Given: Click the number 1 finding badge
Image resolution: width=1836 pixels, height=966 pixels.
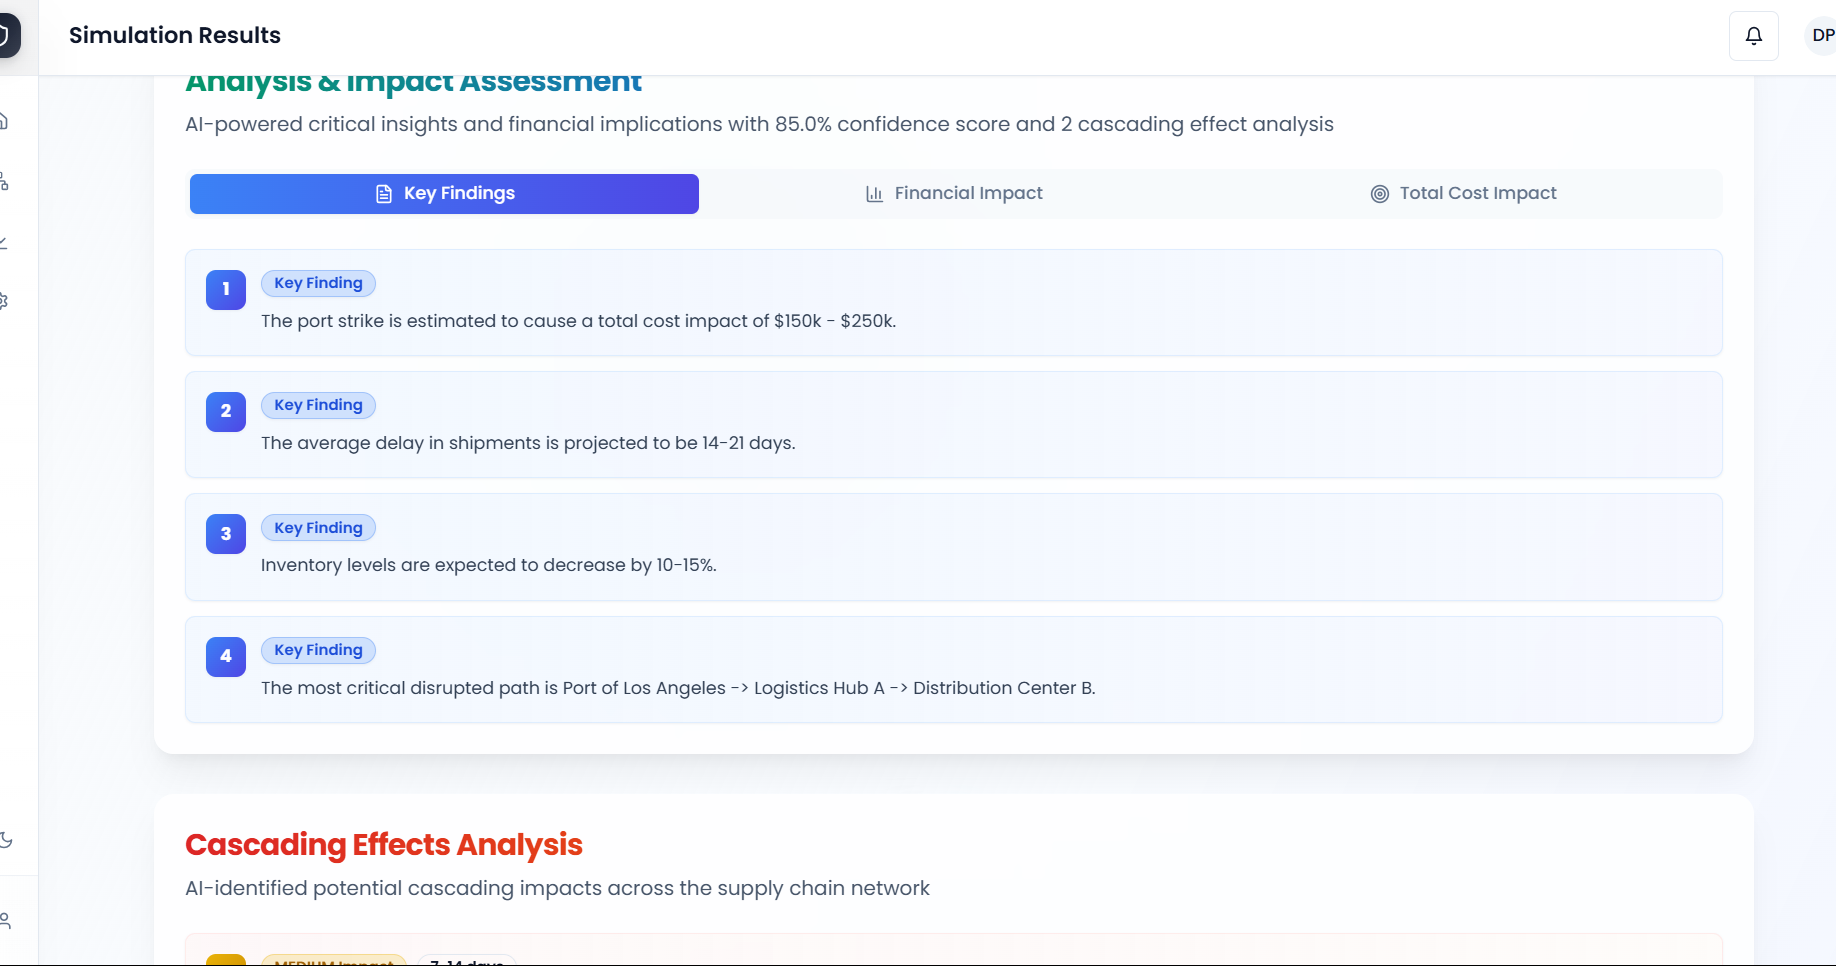Looking at the screenshot, I should tap(226, 290).
